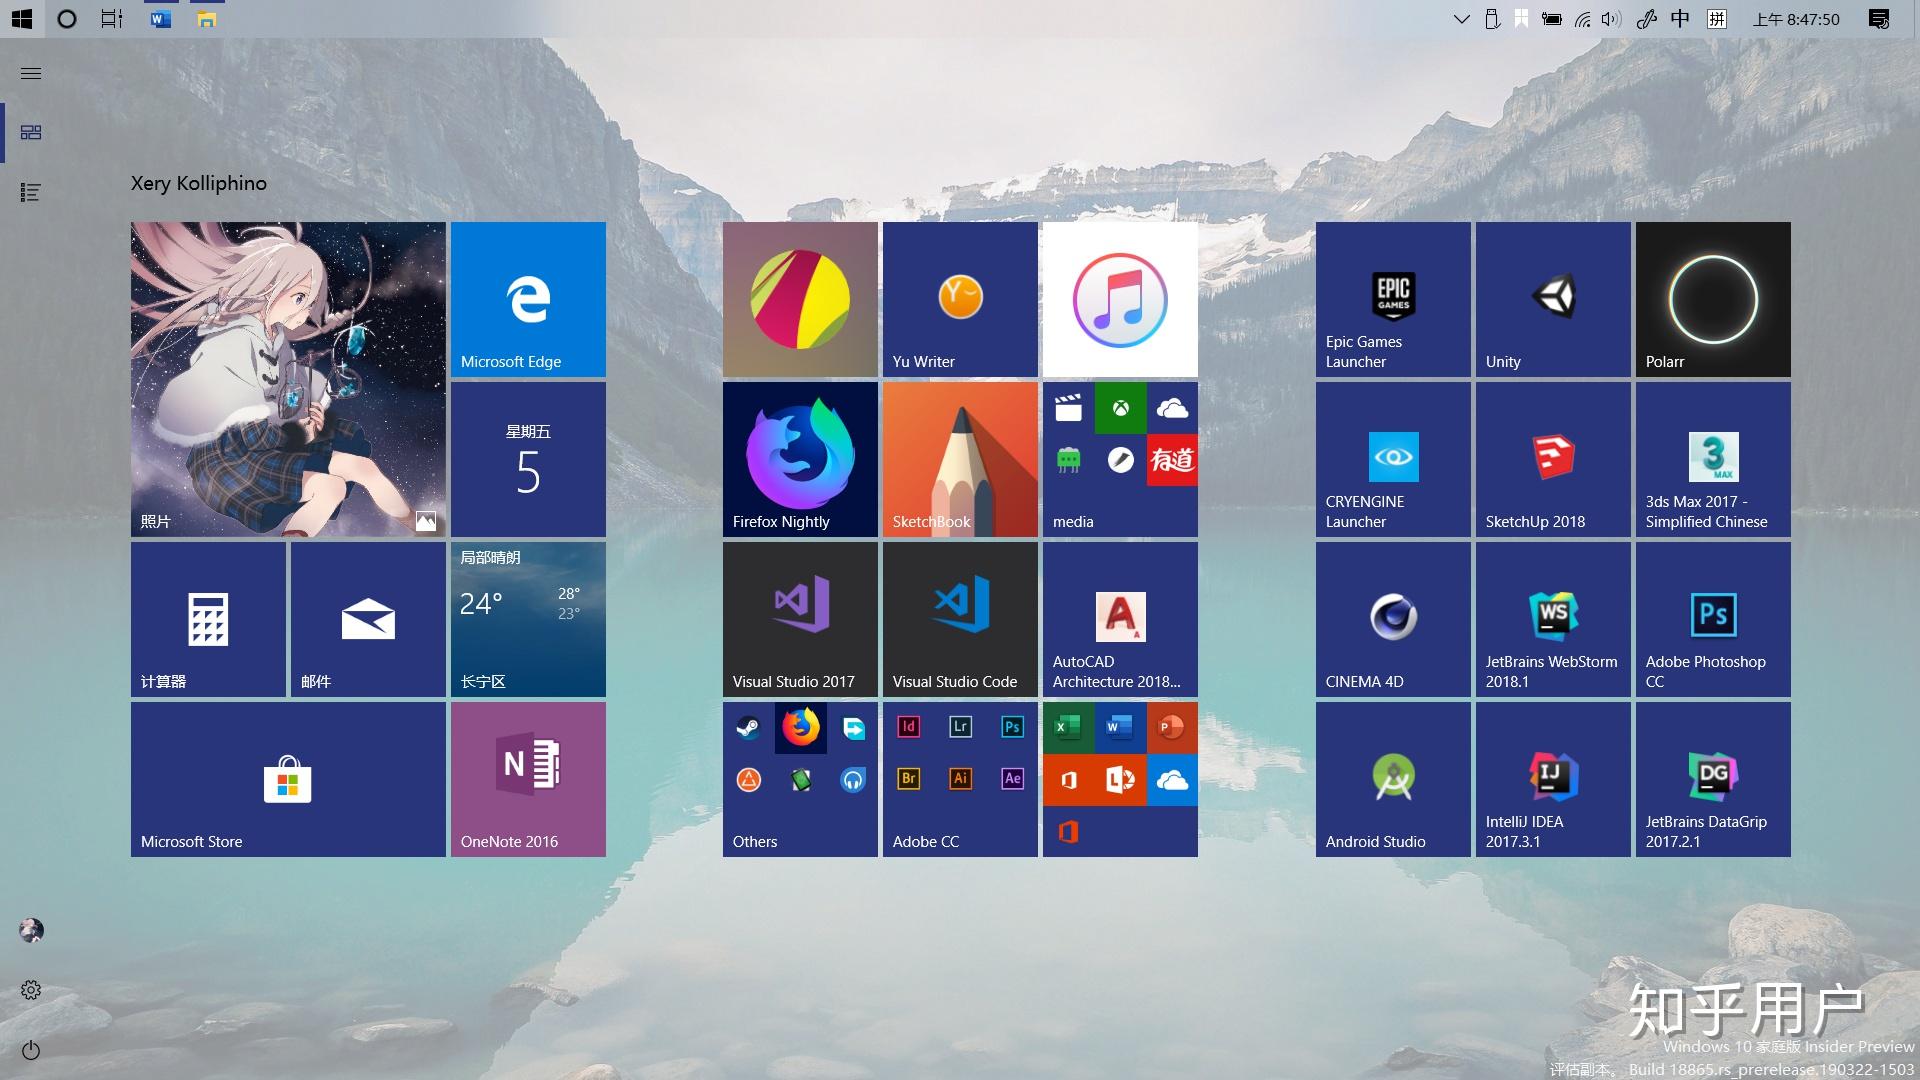This screenshot has height=1080, width=1920.
Task: Open Task View in taskbar
Action: coord(112,19)
